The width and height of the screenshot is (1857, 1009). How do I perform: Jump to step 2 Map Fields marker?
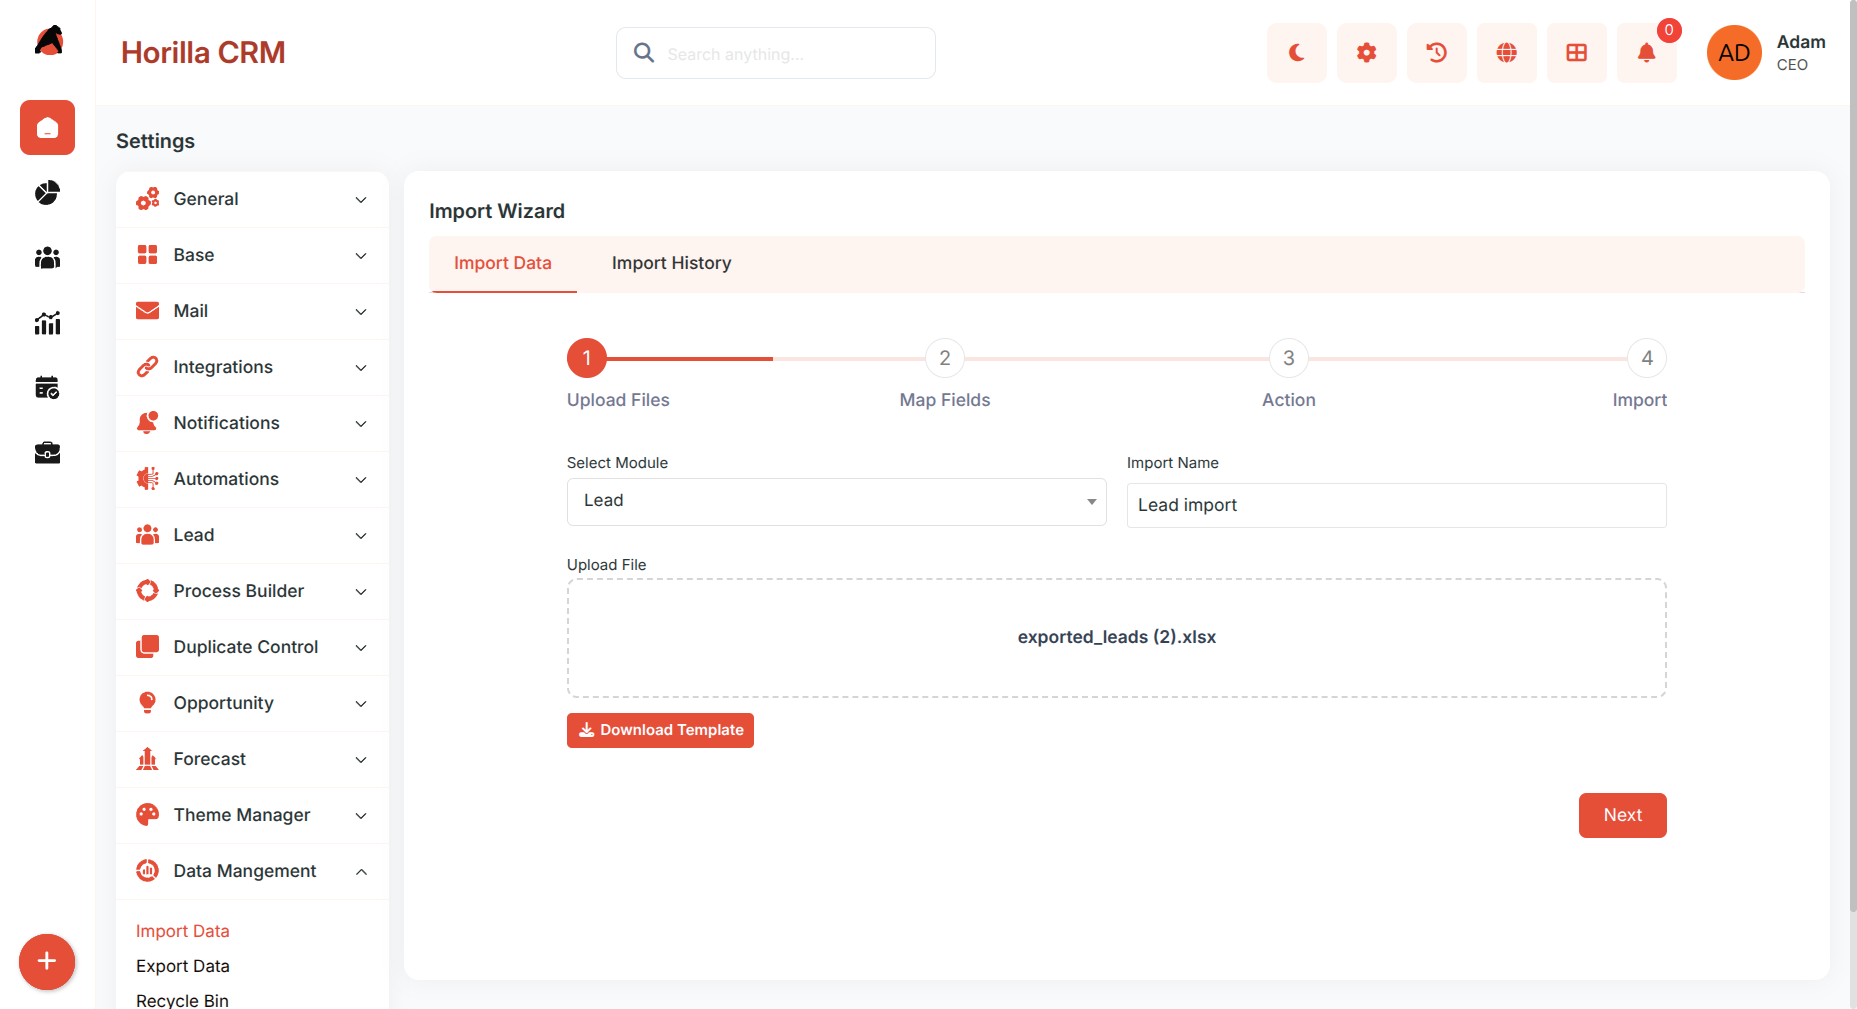click(x=944, y=358)
